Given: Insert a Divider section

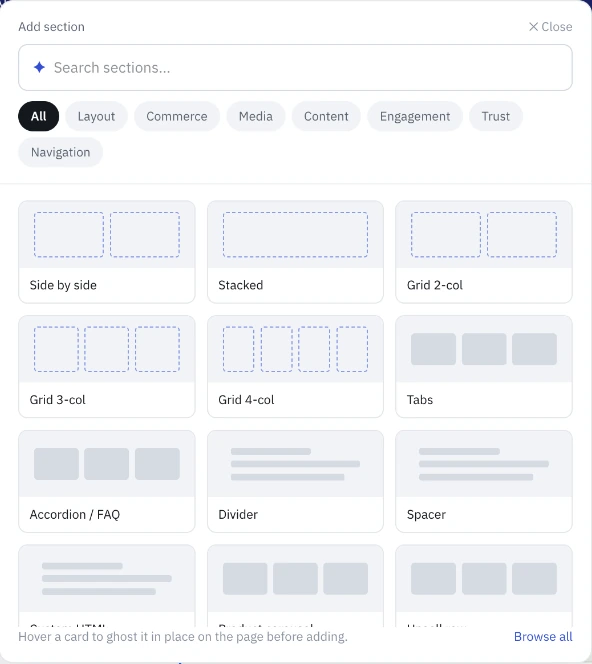Looking at the screenshot, I should tap(295, 481).
